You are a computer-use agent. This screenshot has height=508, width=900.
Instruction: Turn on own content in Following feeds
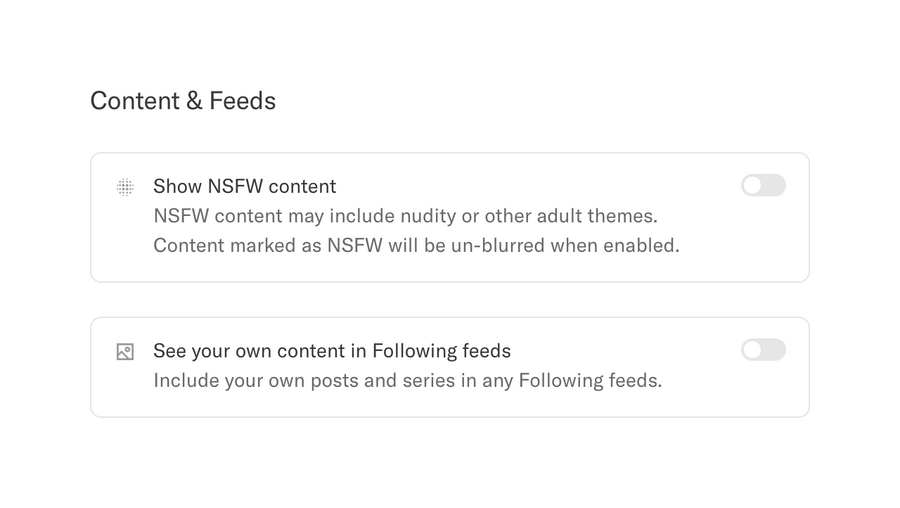coord(763,350)
